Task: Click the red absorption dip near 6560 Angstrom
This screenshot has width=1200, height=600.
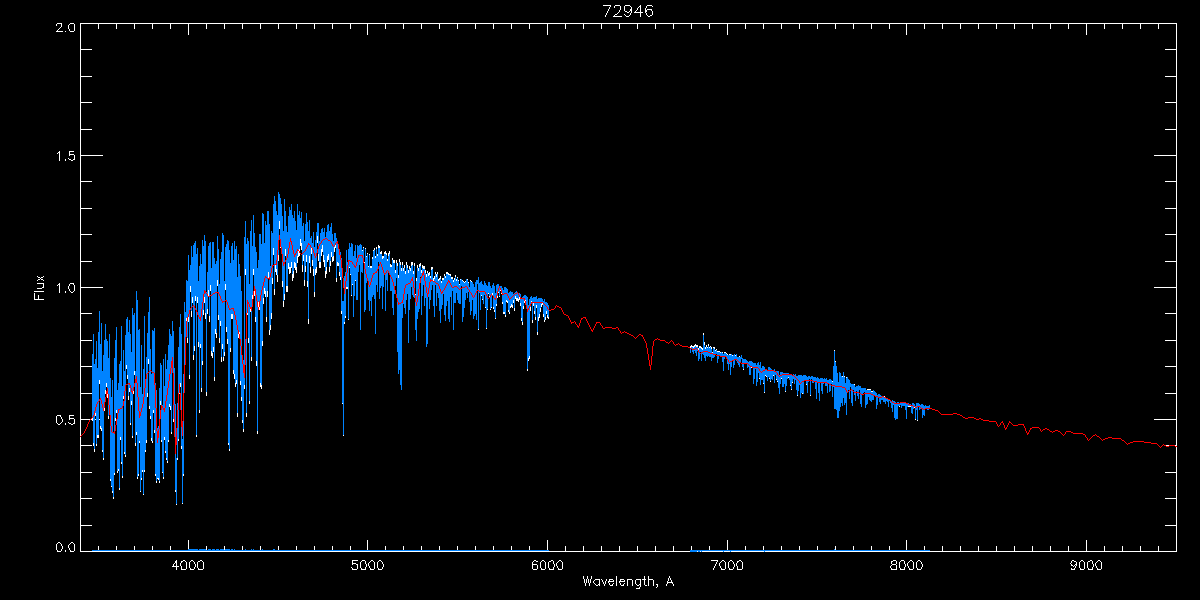Action: [x=650, y=355]
